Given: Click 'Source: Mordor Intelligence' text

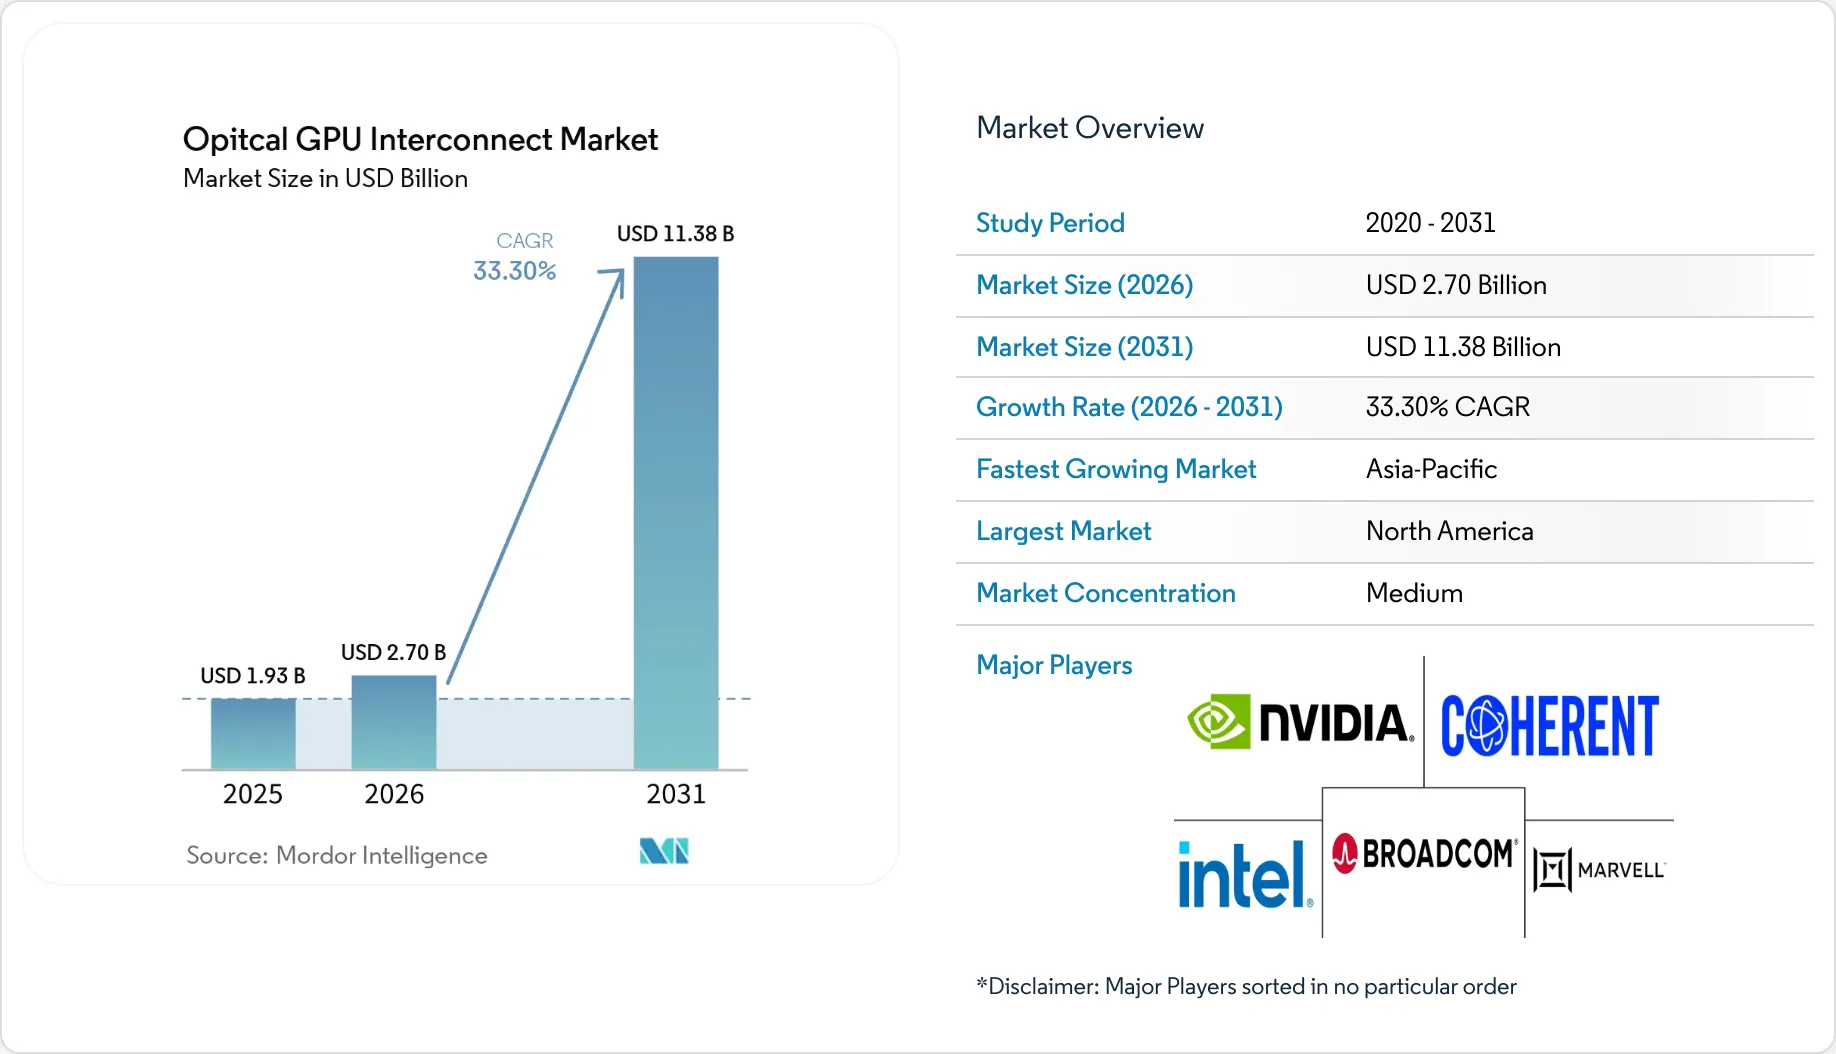Looking at the screenshot, I should pos(337,856).
